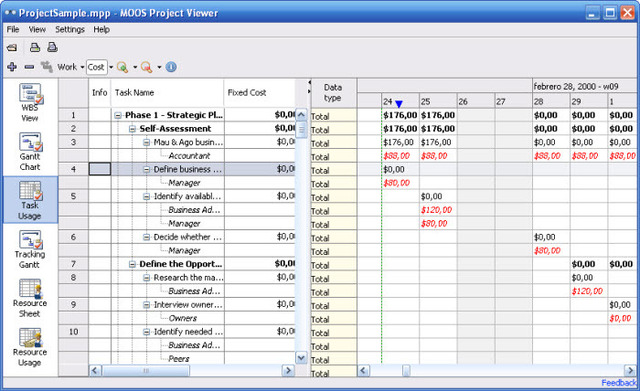The width and height of the screenshot is (640, 391).
Task: Click the Feedback link
Action: (x=619, y=383)
